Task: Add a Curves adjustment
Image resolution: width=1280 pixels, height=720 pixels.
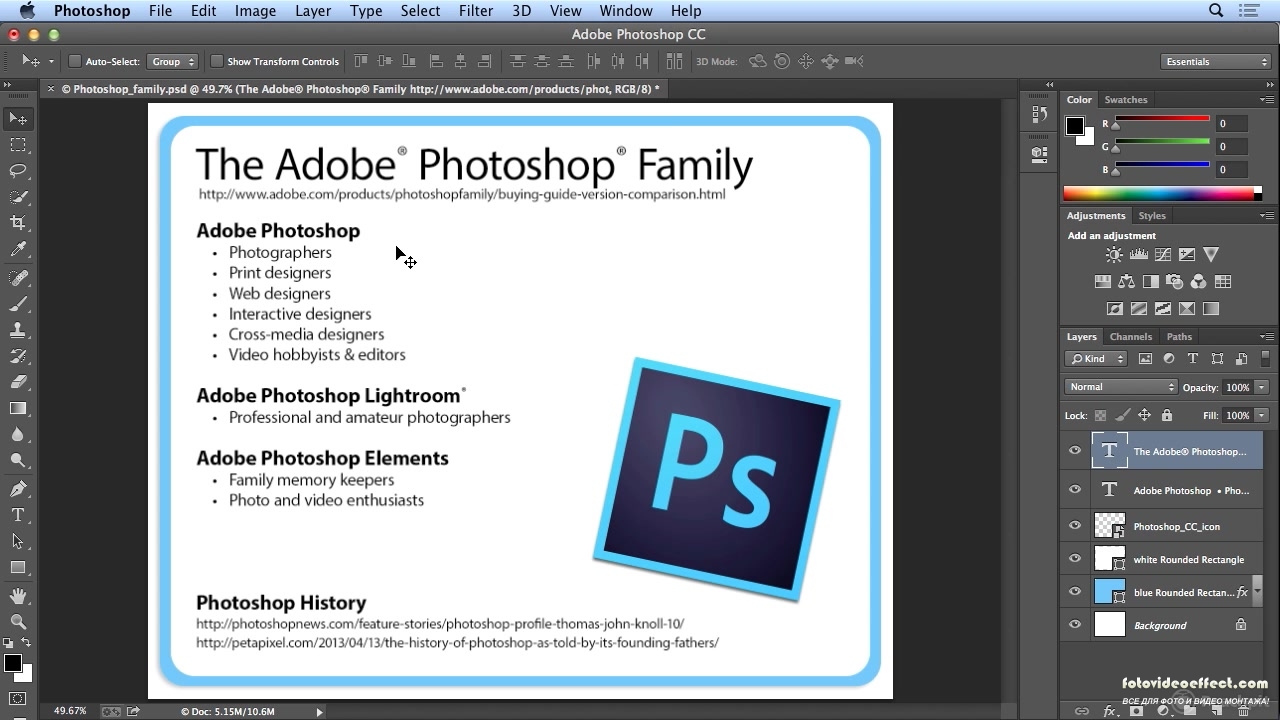Action: [x=1163, y=255]
